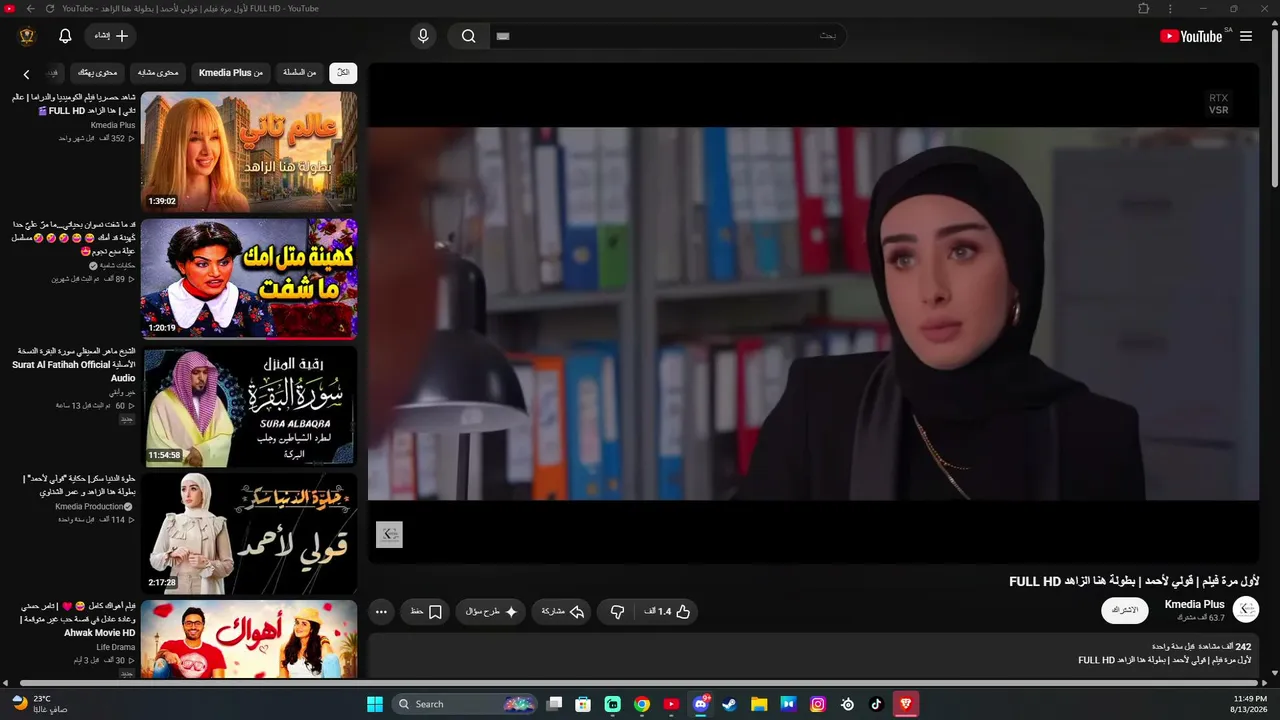Viewport: 1280px width, 720px height.
Task: Click the video title ending FULL HD
Action: pyautogui.click(x=1134, y=581)
